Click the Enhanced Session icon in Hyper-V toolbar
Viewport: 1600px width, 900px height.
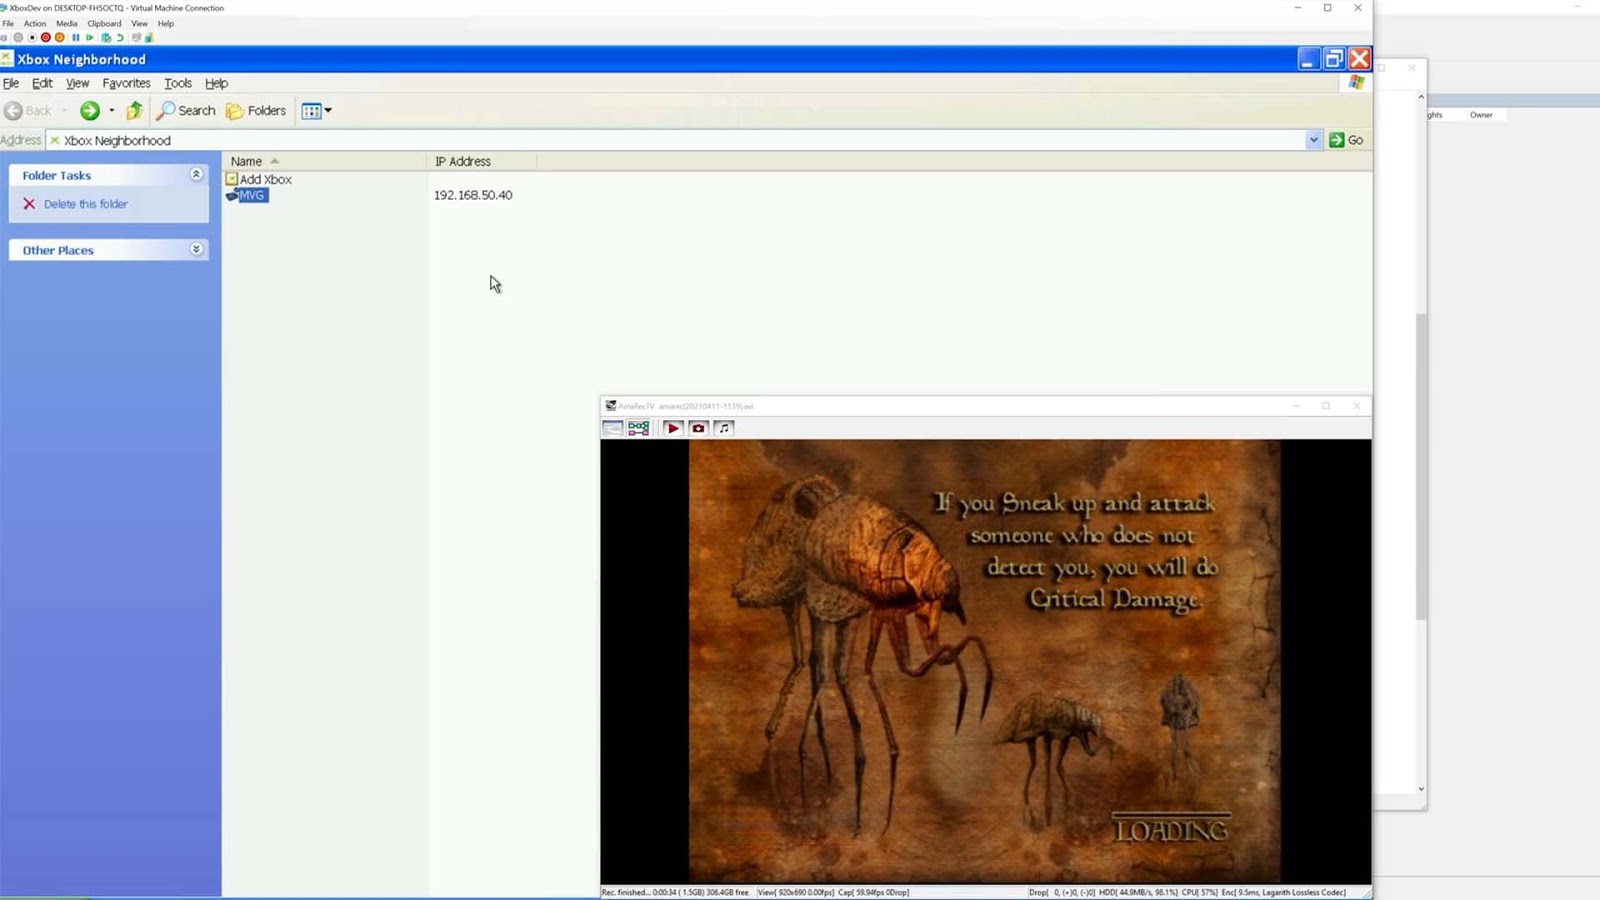tap(136, 37)
